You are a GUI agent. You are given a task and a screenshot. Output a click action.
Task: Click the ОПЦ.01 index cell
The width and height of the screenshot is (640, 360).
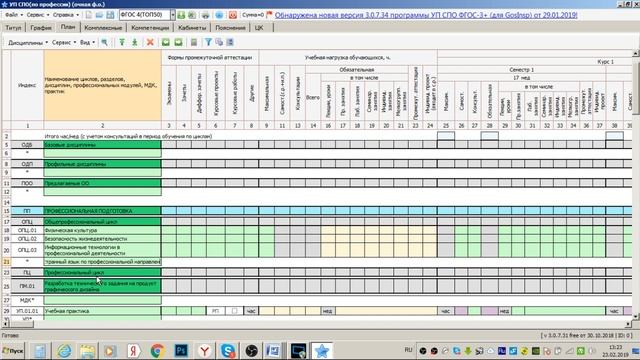[x=27, y=230]
